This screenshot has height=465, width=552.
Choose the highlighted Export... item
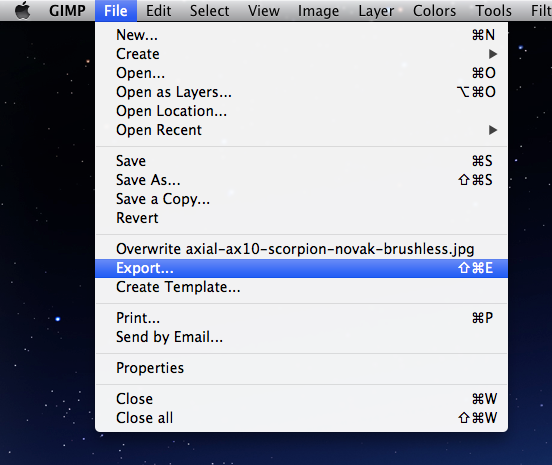click(x=301, y=268)
